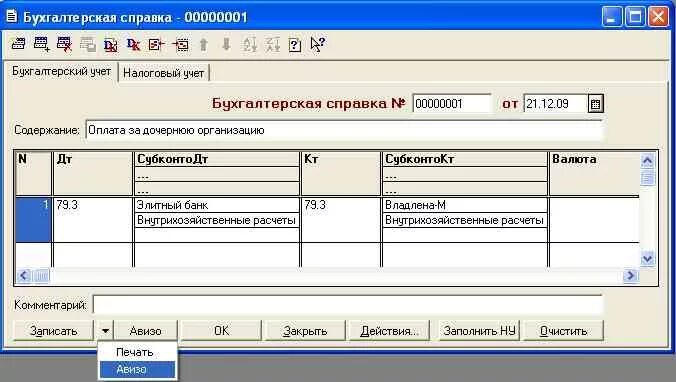
Task: Click the horizontal scroll left arrow
Action: 24,275
